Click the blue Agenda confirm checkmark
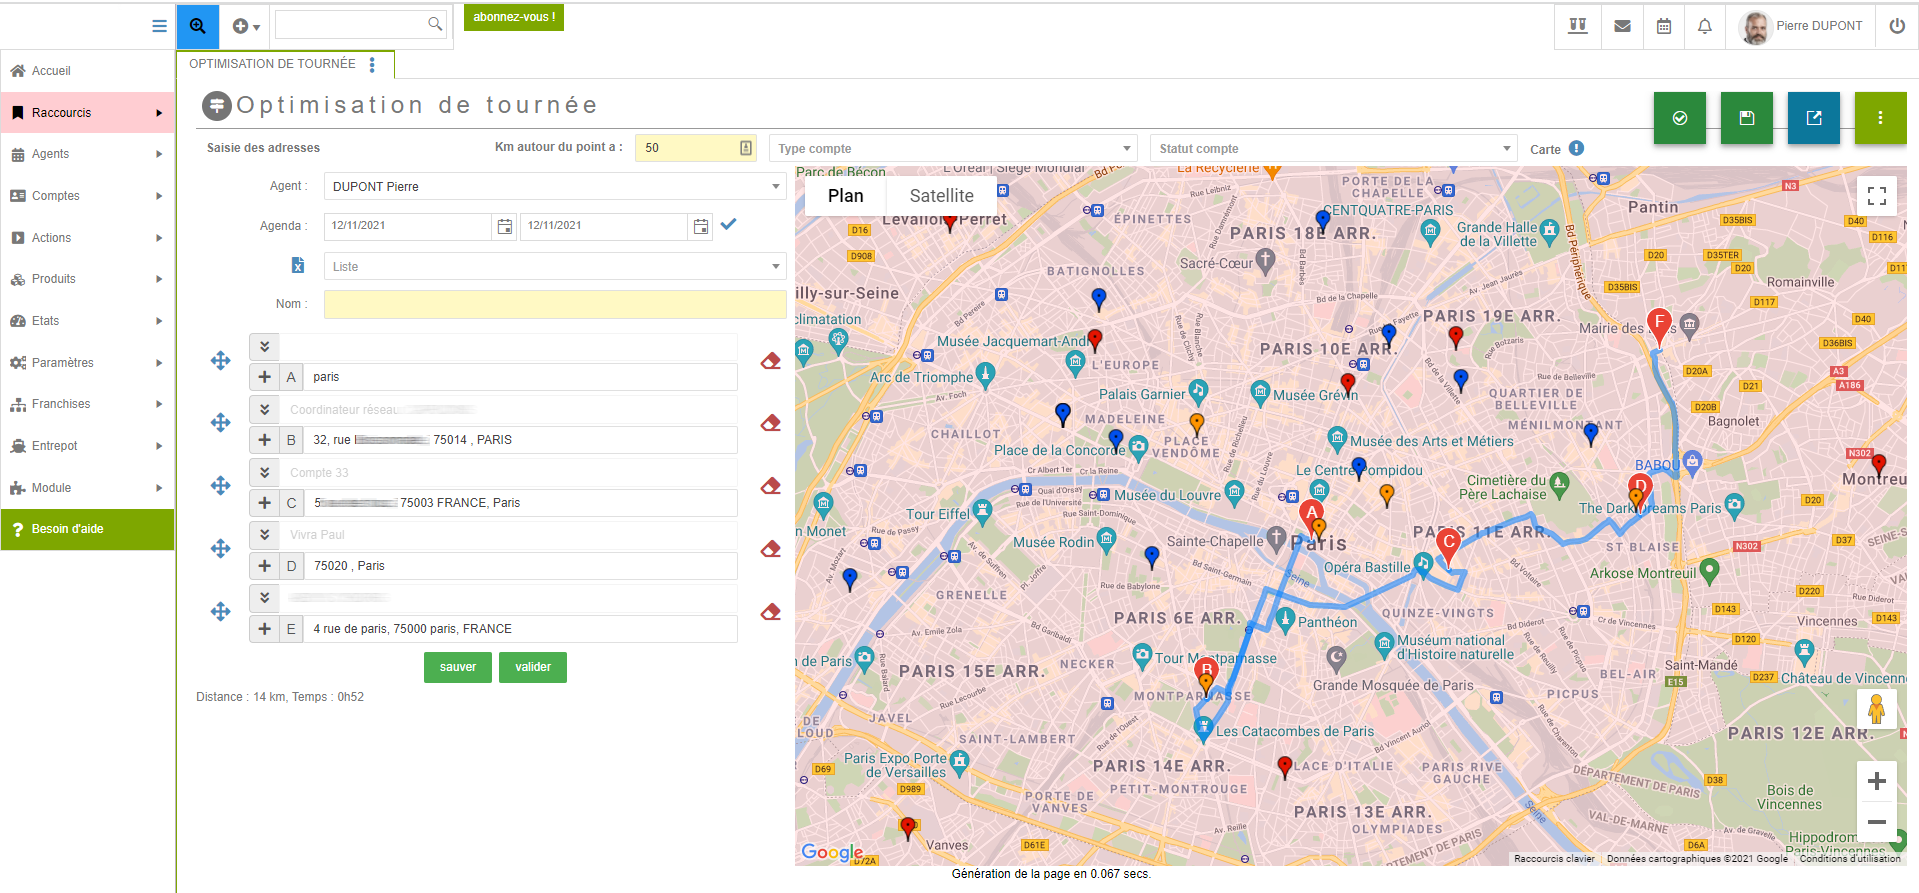Screen dimensions: 1919x893 point(729,225)
